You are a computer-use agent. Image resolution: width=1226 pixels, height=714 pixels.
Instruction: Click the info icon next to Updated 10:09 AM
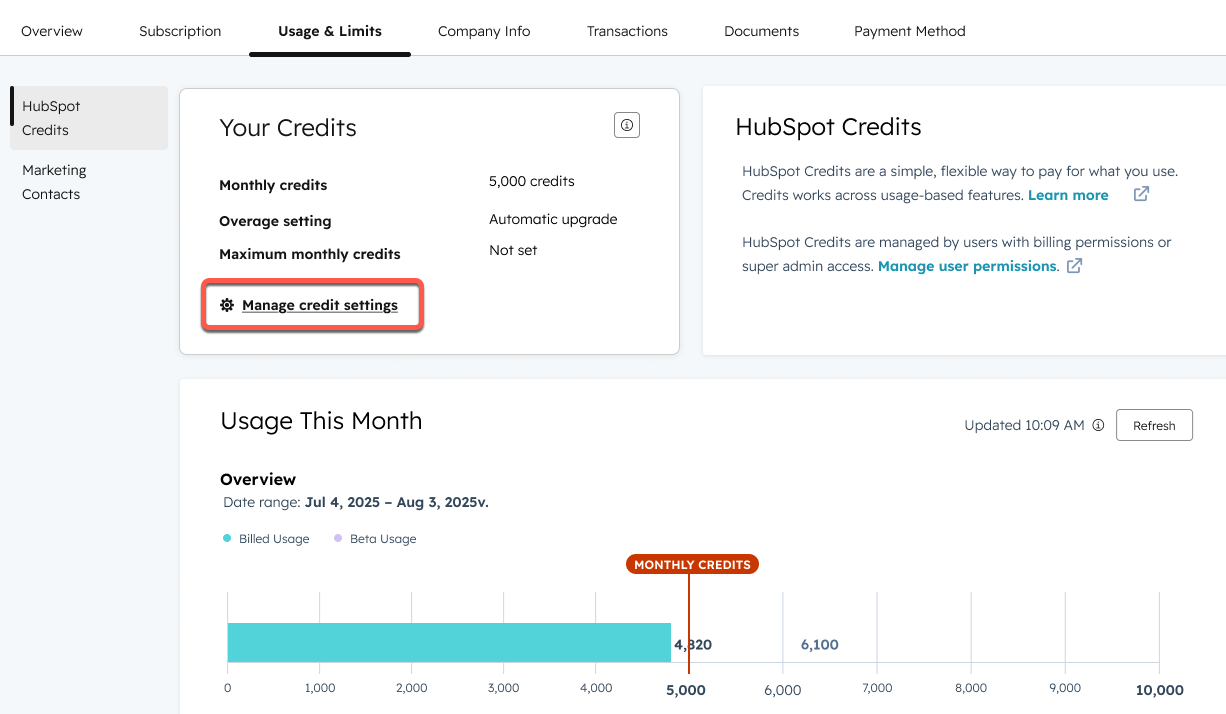pos(1098,425)
